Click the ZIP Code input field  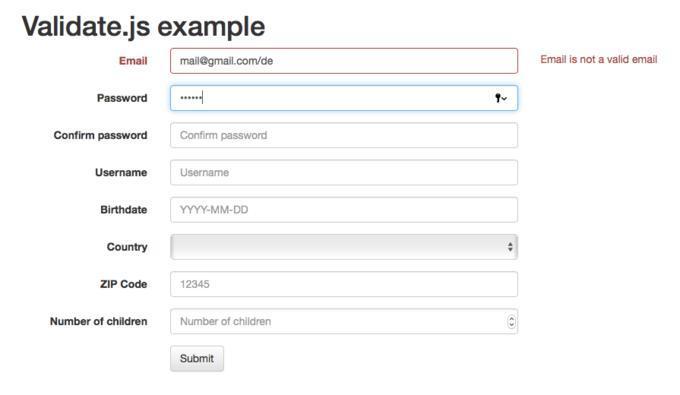[x=344, y=284]
